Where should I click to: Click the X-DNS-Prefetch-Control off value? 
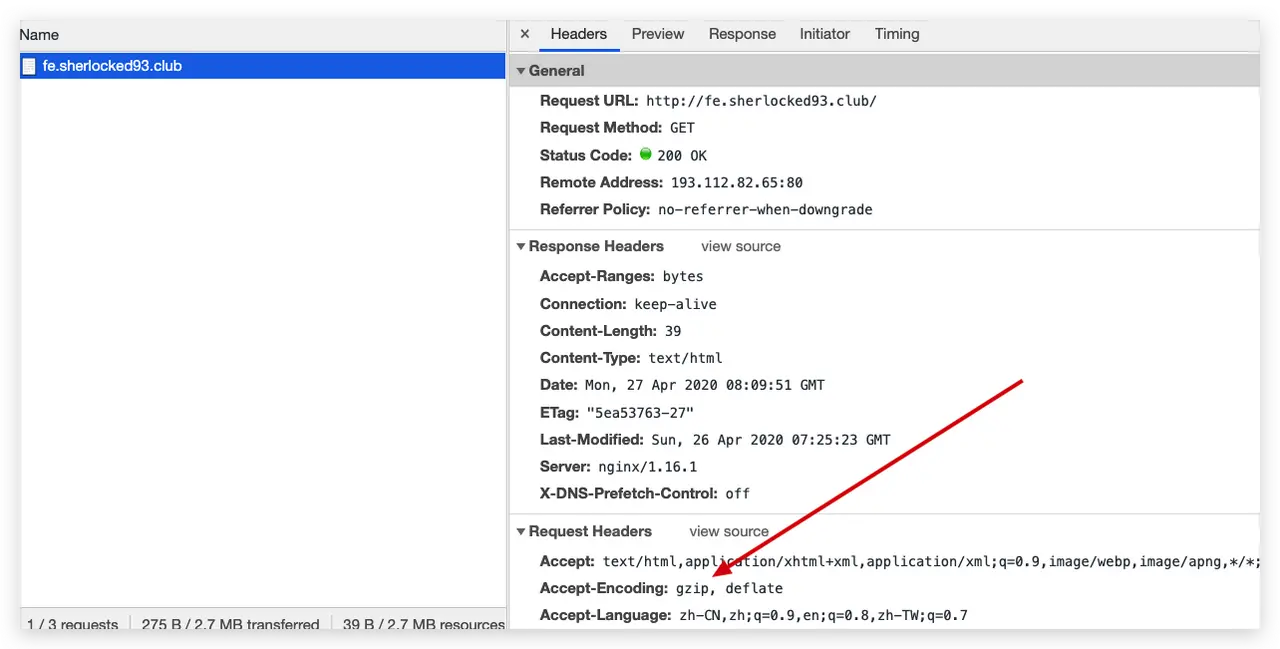[x=738, y=494]
